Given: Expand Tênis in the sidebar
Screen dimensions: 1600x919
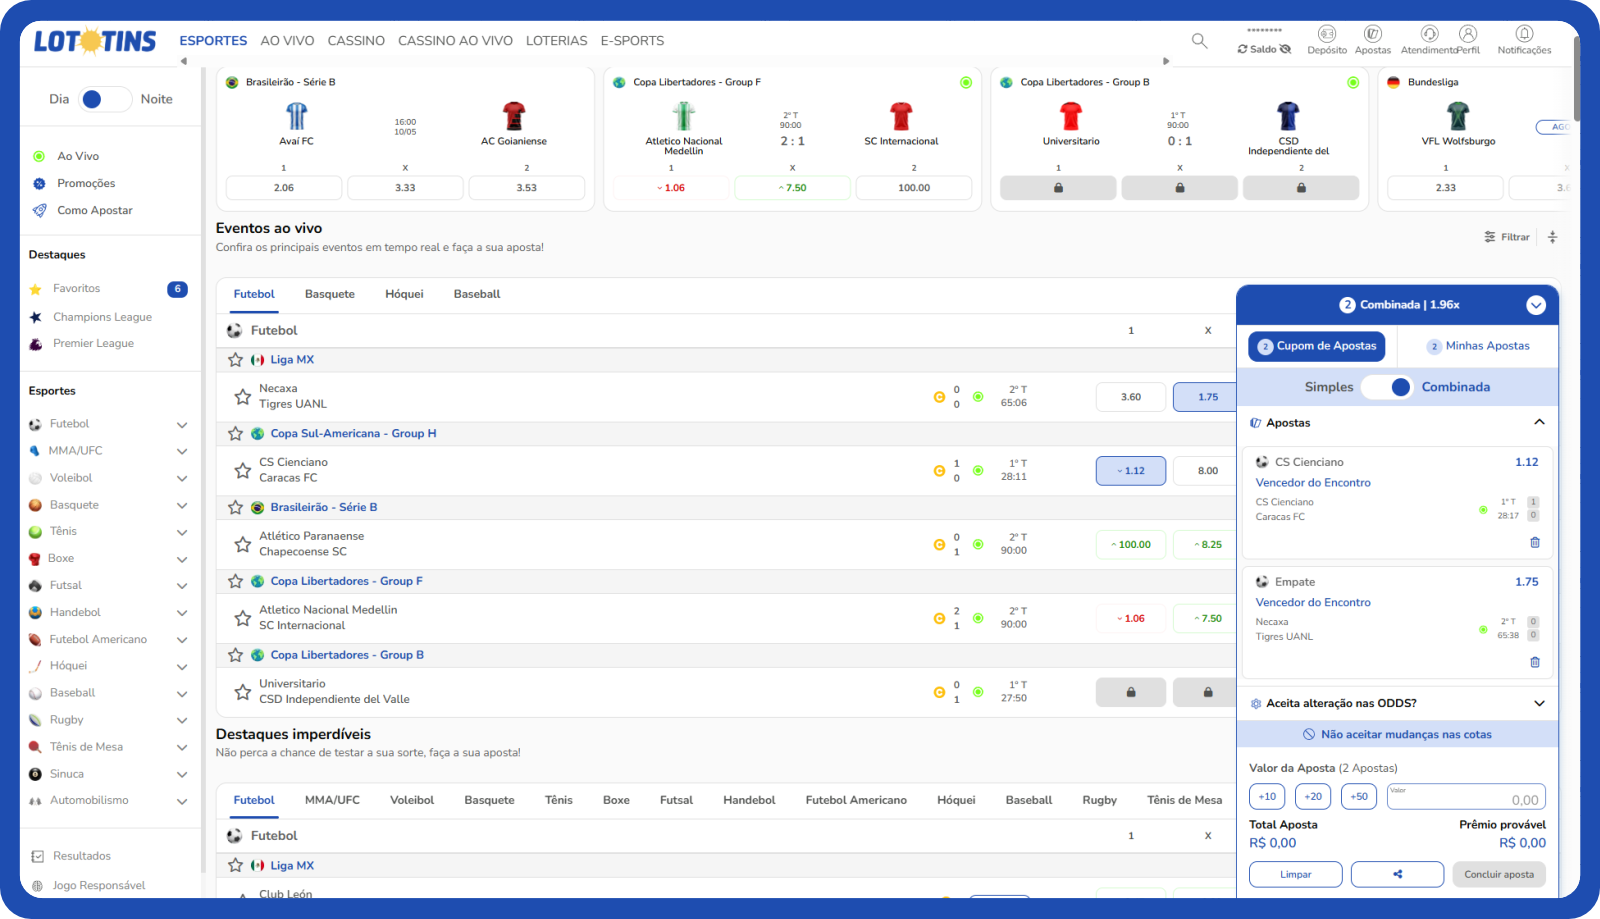Looking at the screenshot, I should (182, 533).
